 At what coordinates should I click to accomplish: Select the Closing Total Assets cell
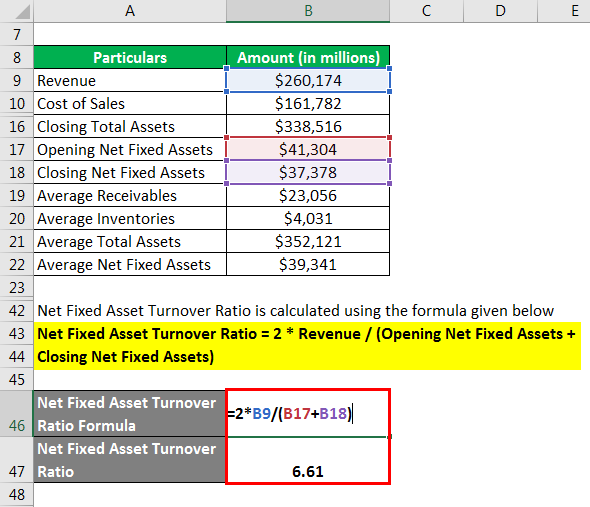coord(130,126)
